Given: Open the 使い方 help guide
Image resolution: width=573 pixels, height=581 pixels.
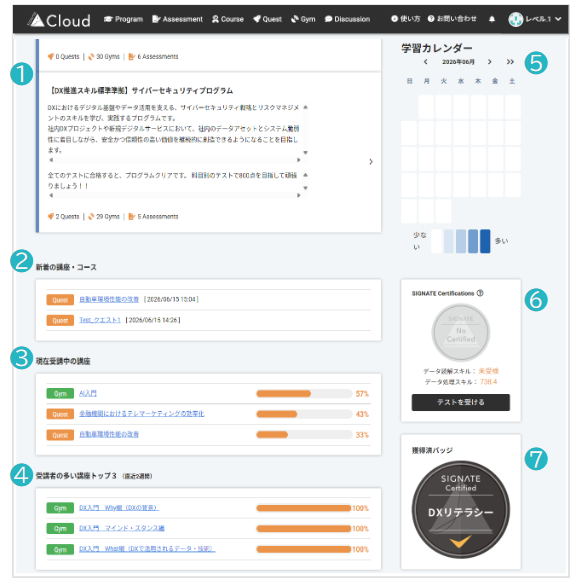Looking at the screenshot, I should pyautogui.click(x=405, y=19).
